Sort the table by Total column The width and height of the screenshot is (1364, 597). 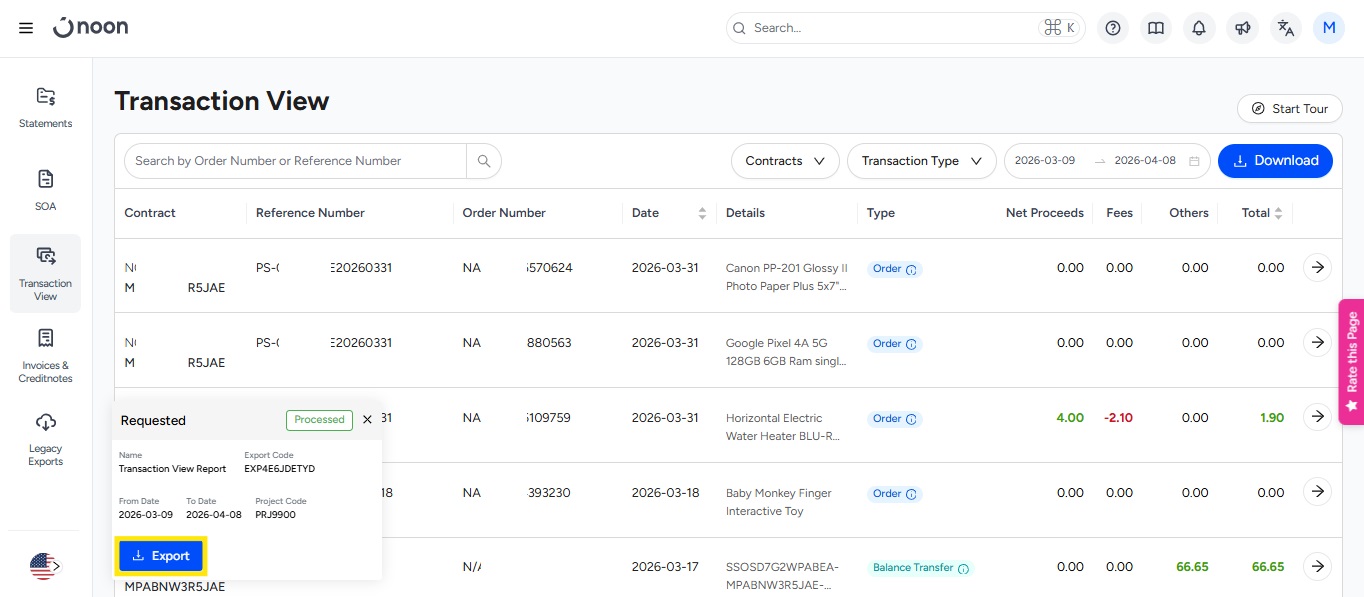point(1277,213)
